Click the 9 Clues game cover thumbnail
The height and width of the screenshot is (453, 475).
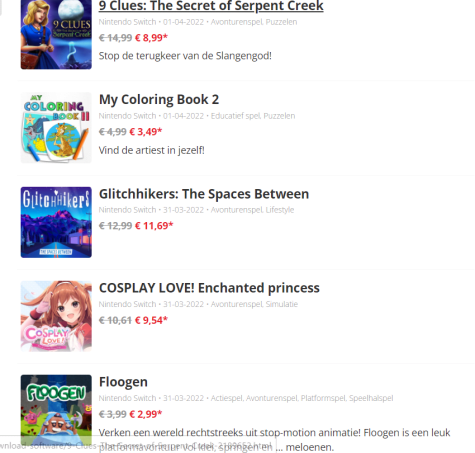(x=56, y=35)
